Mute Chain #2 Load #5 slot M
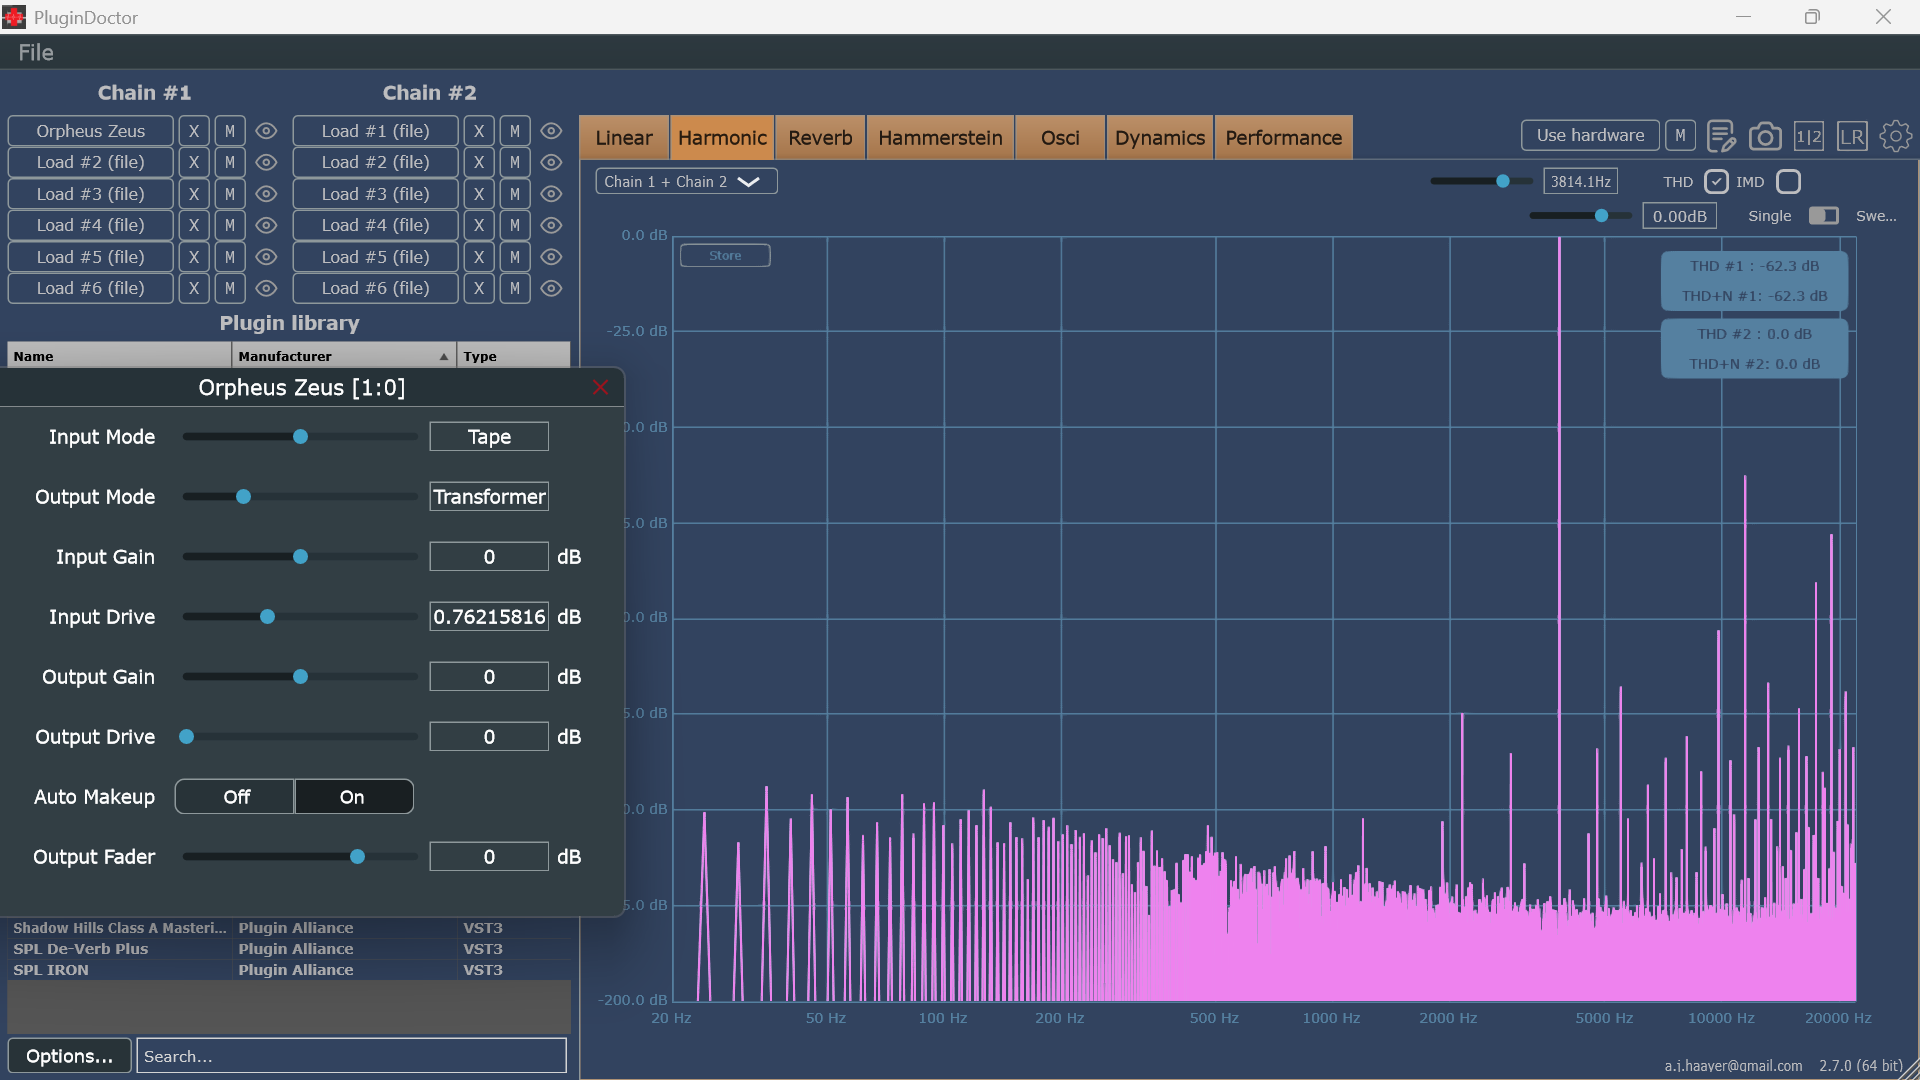This screenshot has height=1080, width=1920. (515, 257)
